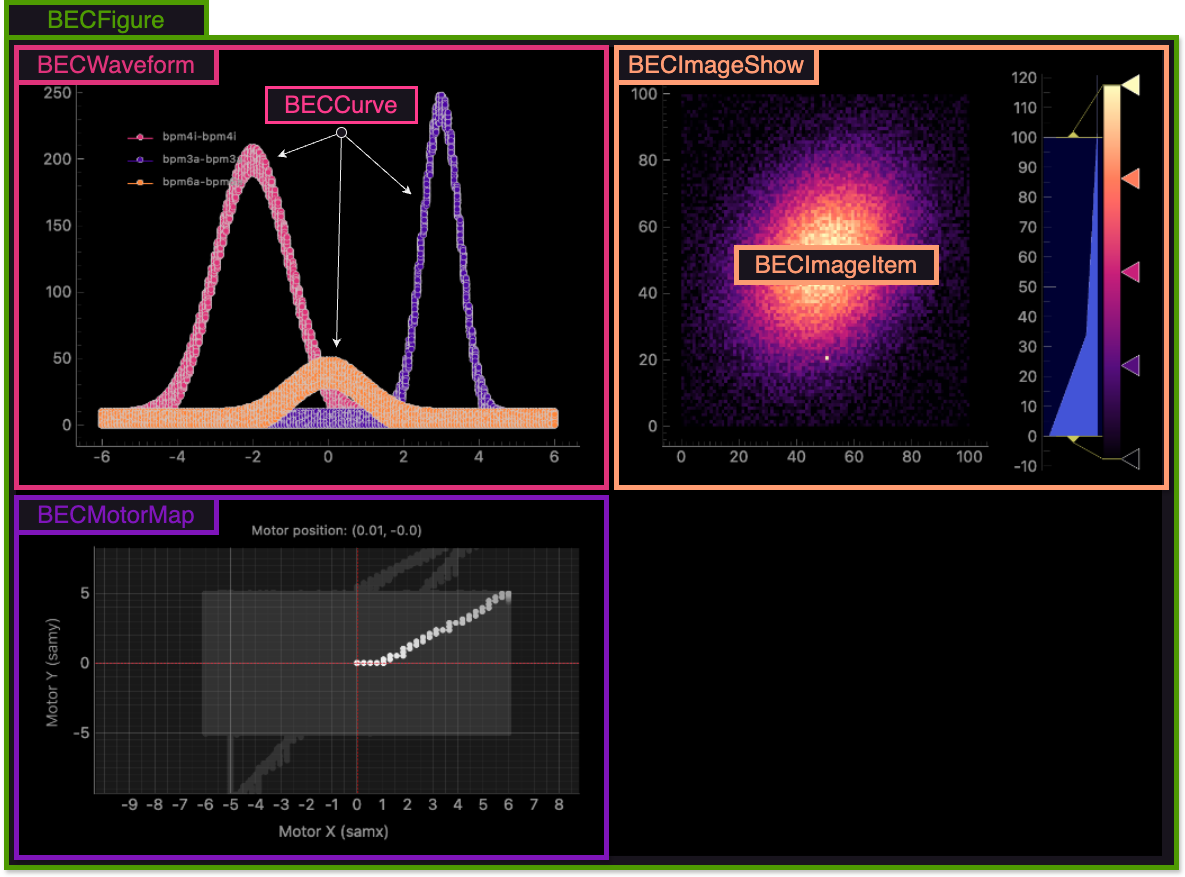Select the top cream gradient tick triangle
The height and width of the screenshot is (877, 1185).
point(1131,86)
